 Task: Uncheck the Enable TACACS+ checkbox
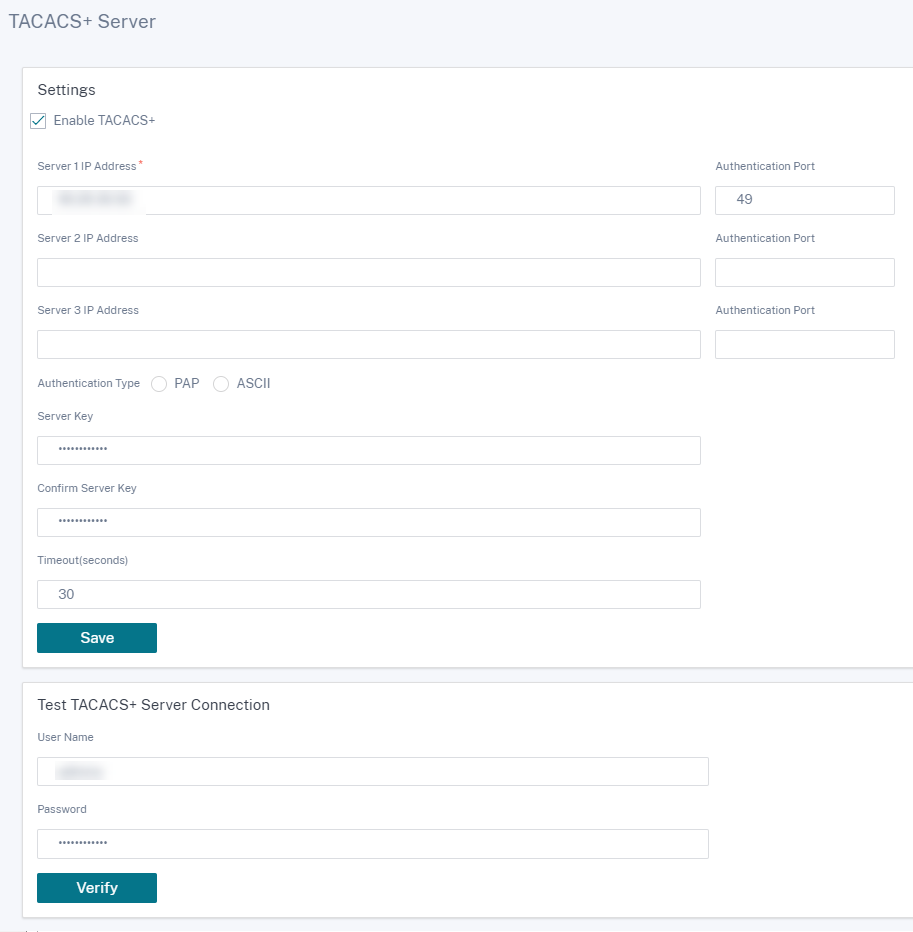click(38, 121)
